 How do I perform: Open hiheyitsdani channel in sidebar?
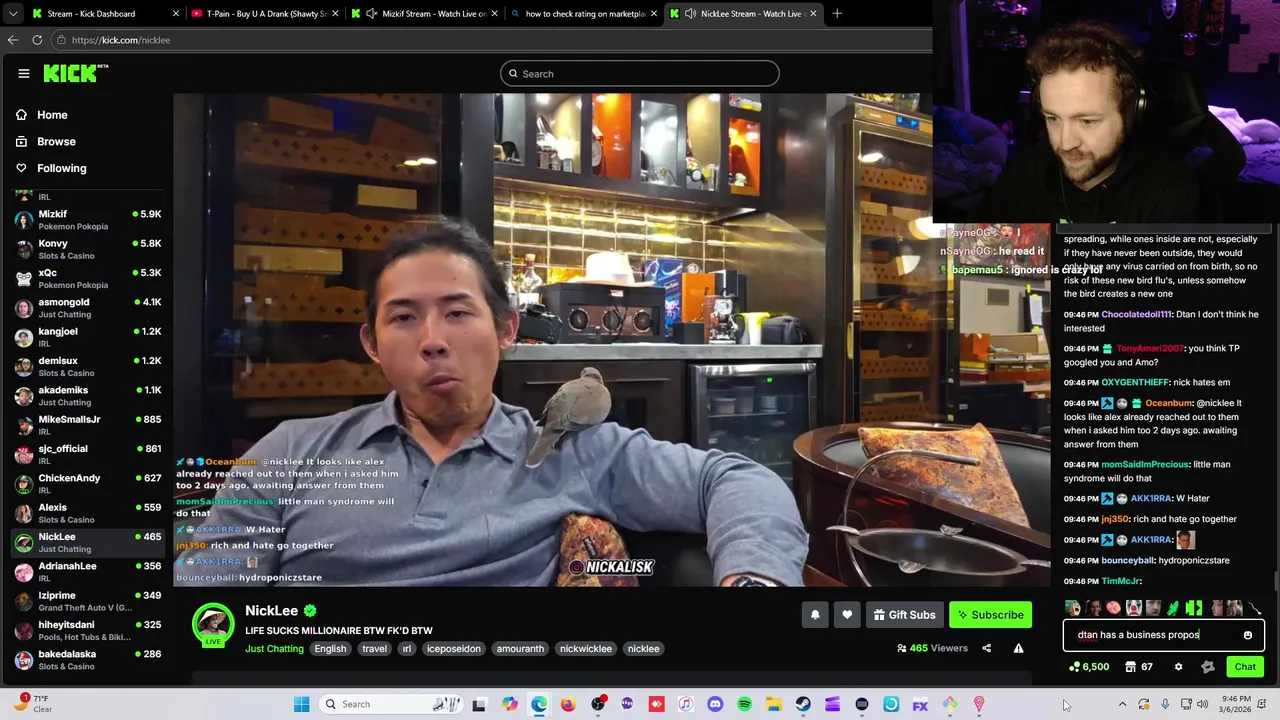(x=87, y=630)
